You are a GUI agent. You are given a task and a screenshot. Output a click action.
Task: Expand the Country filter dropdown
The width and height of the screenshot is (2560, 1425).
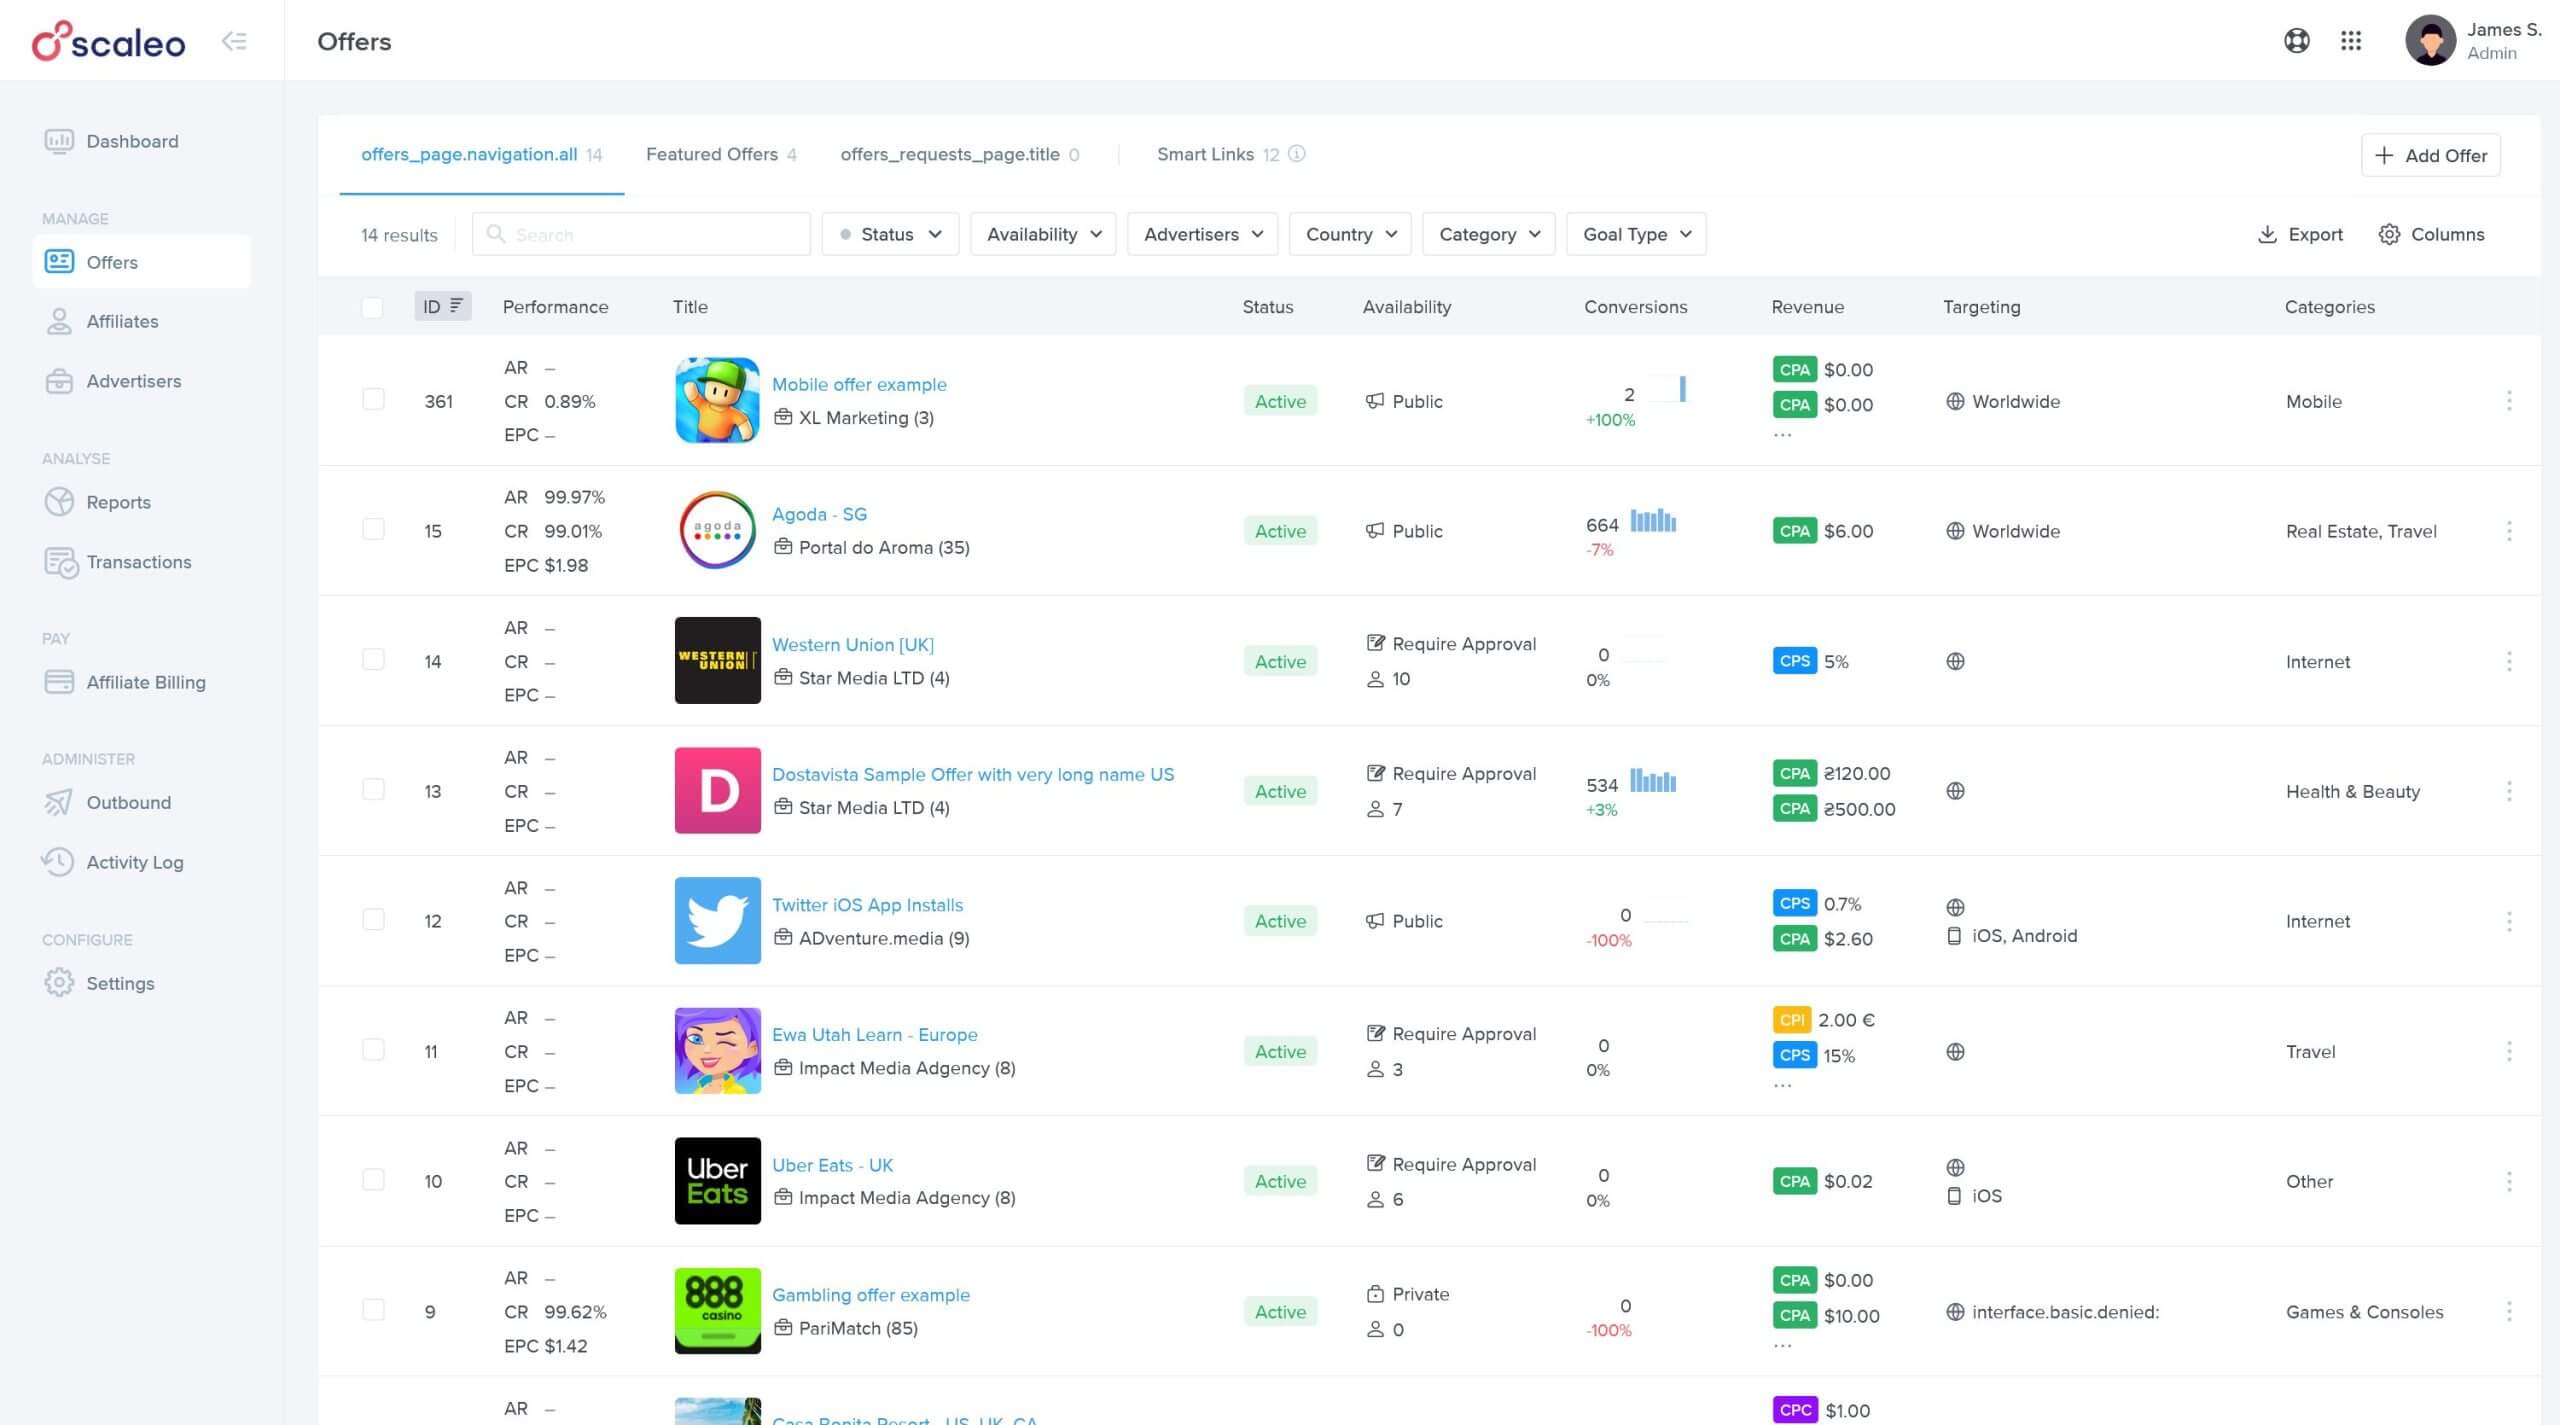1351,232
